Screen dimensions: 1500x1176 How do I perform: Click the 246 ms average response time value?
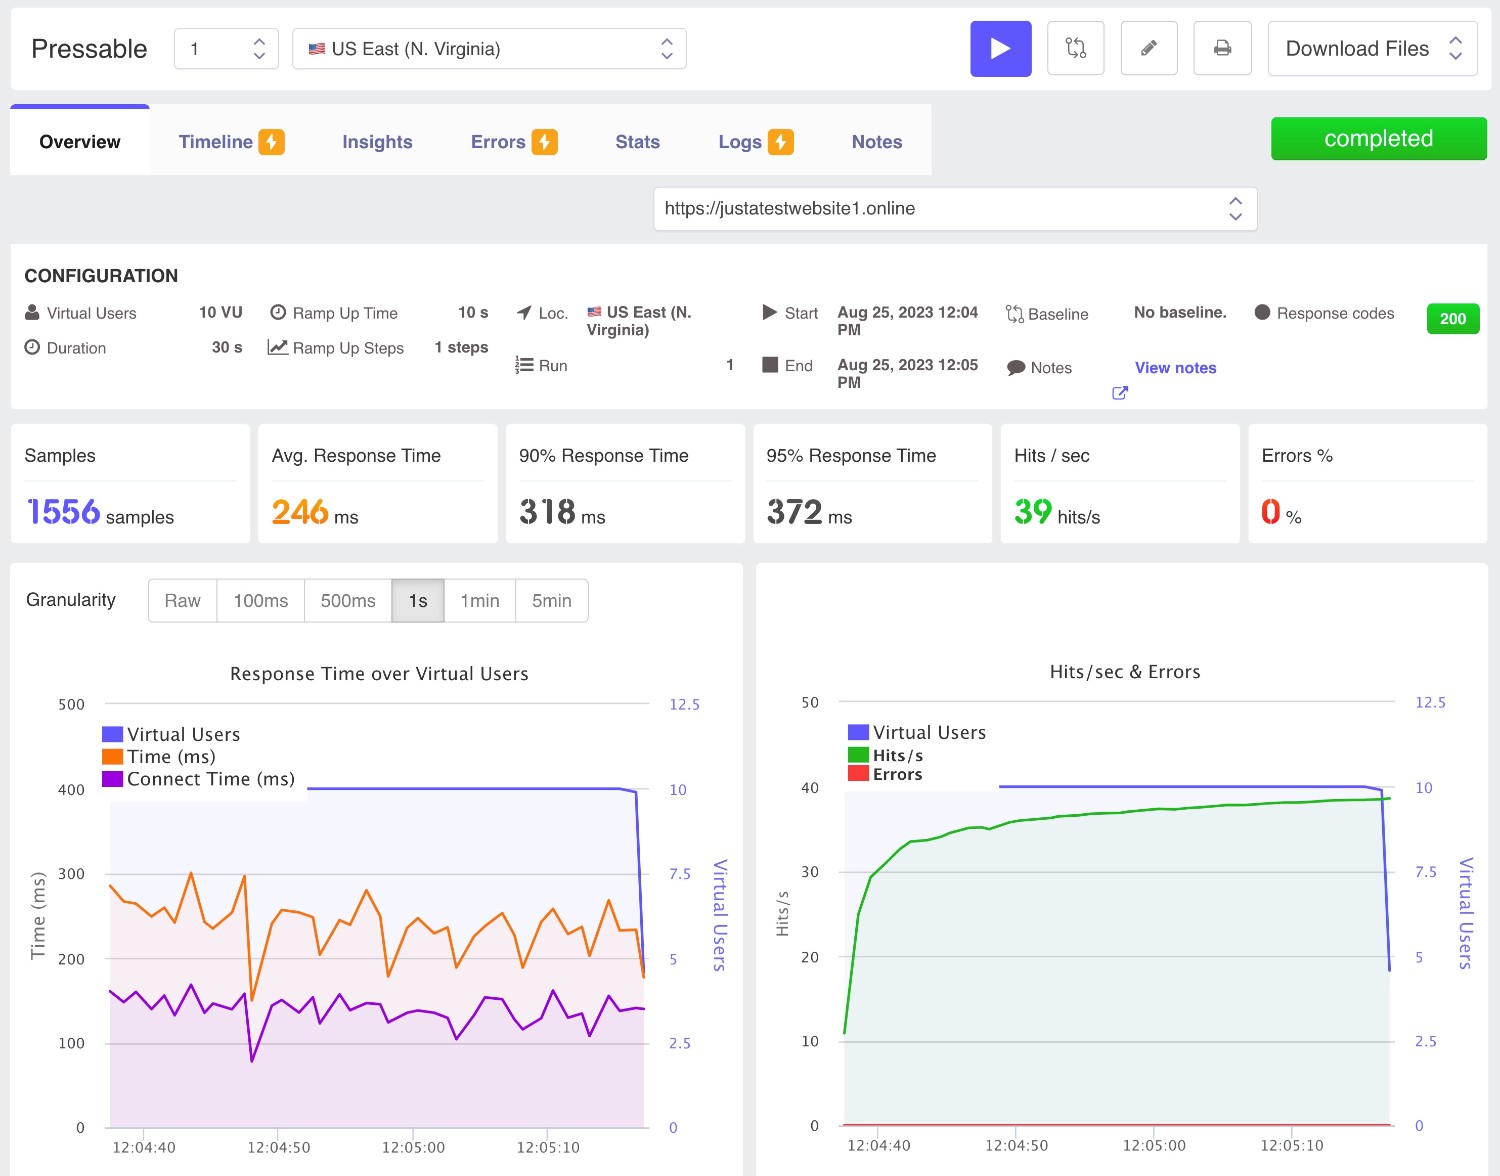click(315, 512)
